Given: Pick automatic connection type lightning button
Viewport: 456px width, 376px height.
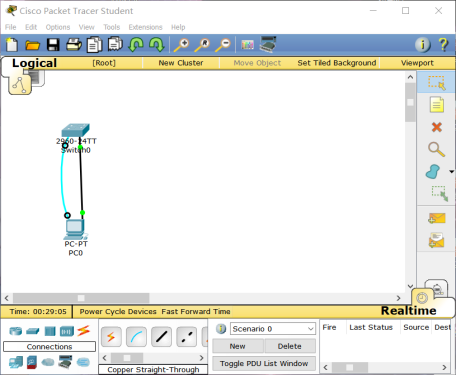Looking at the screenshot, I should [111, 337].
